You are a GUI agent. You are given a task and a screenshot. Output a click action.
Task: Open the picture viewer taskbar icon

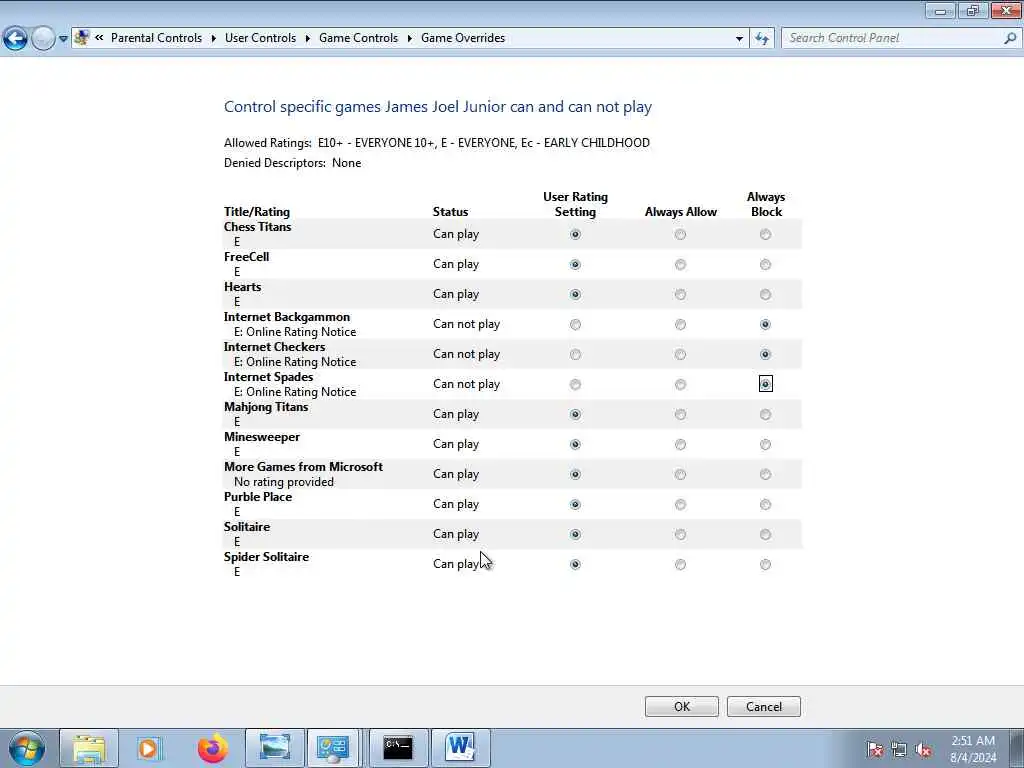click(275, 748)
